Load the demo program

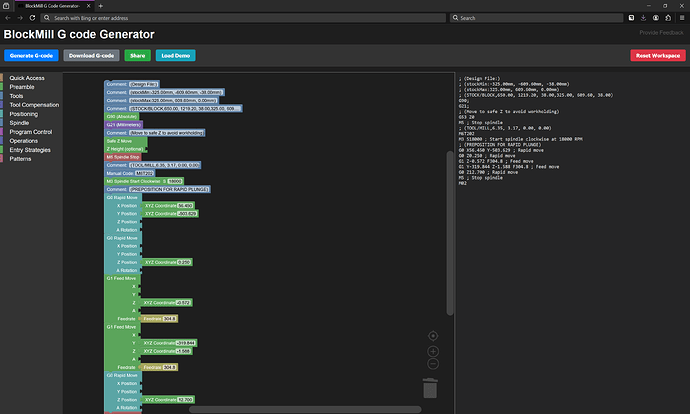176,55
